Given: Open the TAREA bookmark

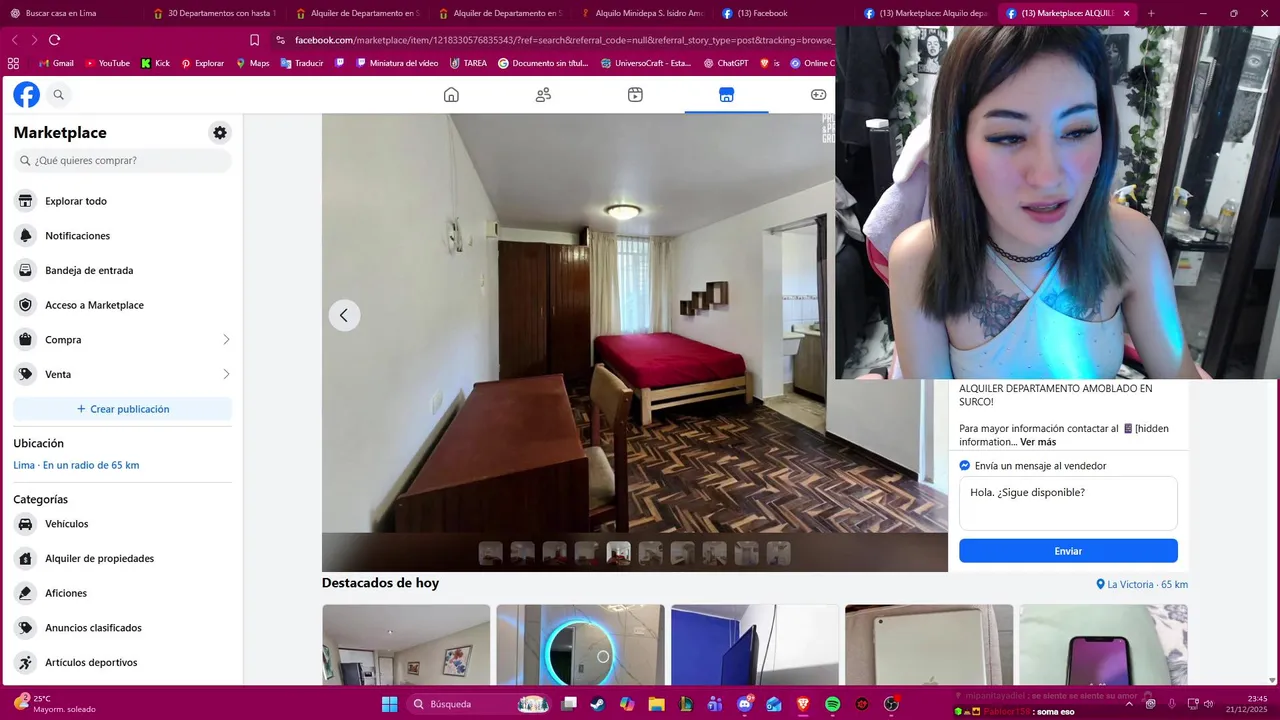Looking at the screenshot, I should [x=468, y=63].
